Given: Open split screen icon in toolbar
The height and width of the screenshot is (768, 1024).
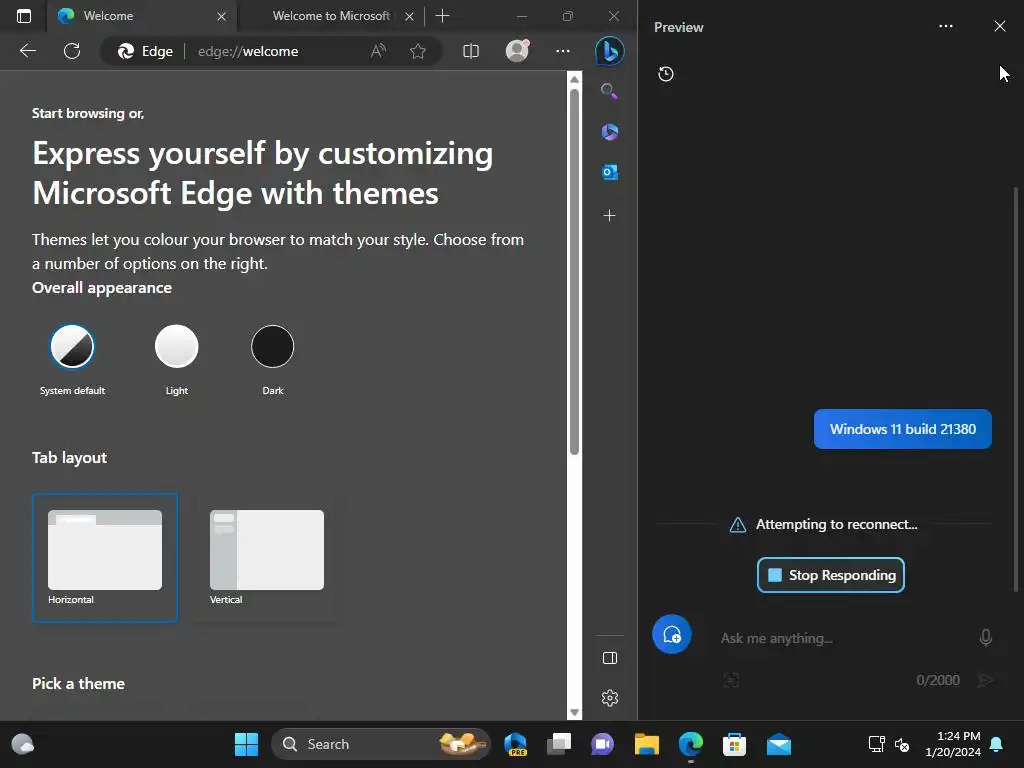Looking at the screenshot, I should [x=471, y=51].
